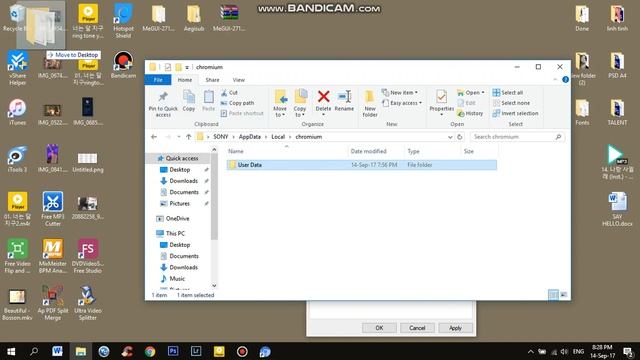The width and height of the screenshot is (640, 360).
Task: Open Downloads under Quick access
Action: click(x=183, y=181)
